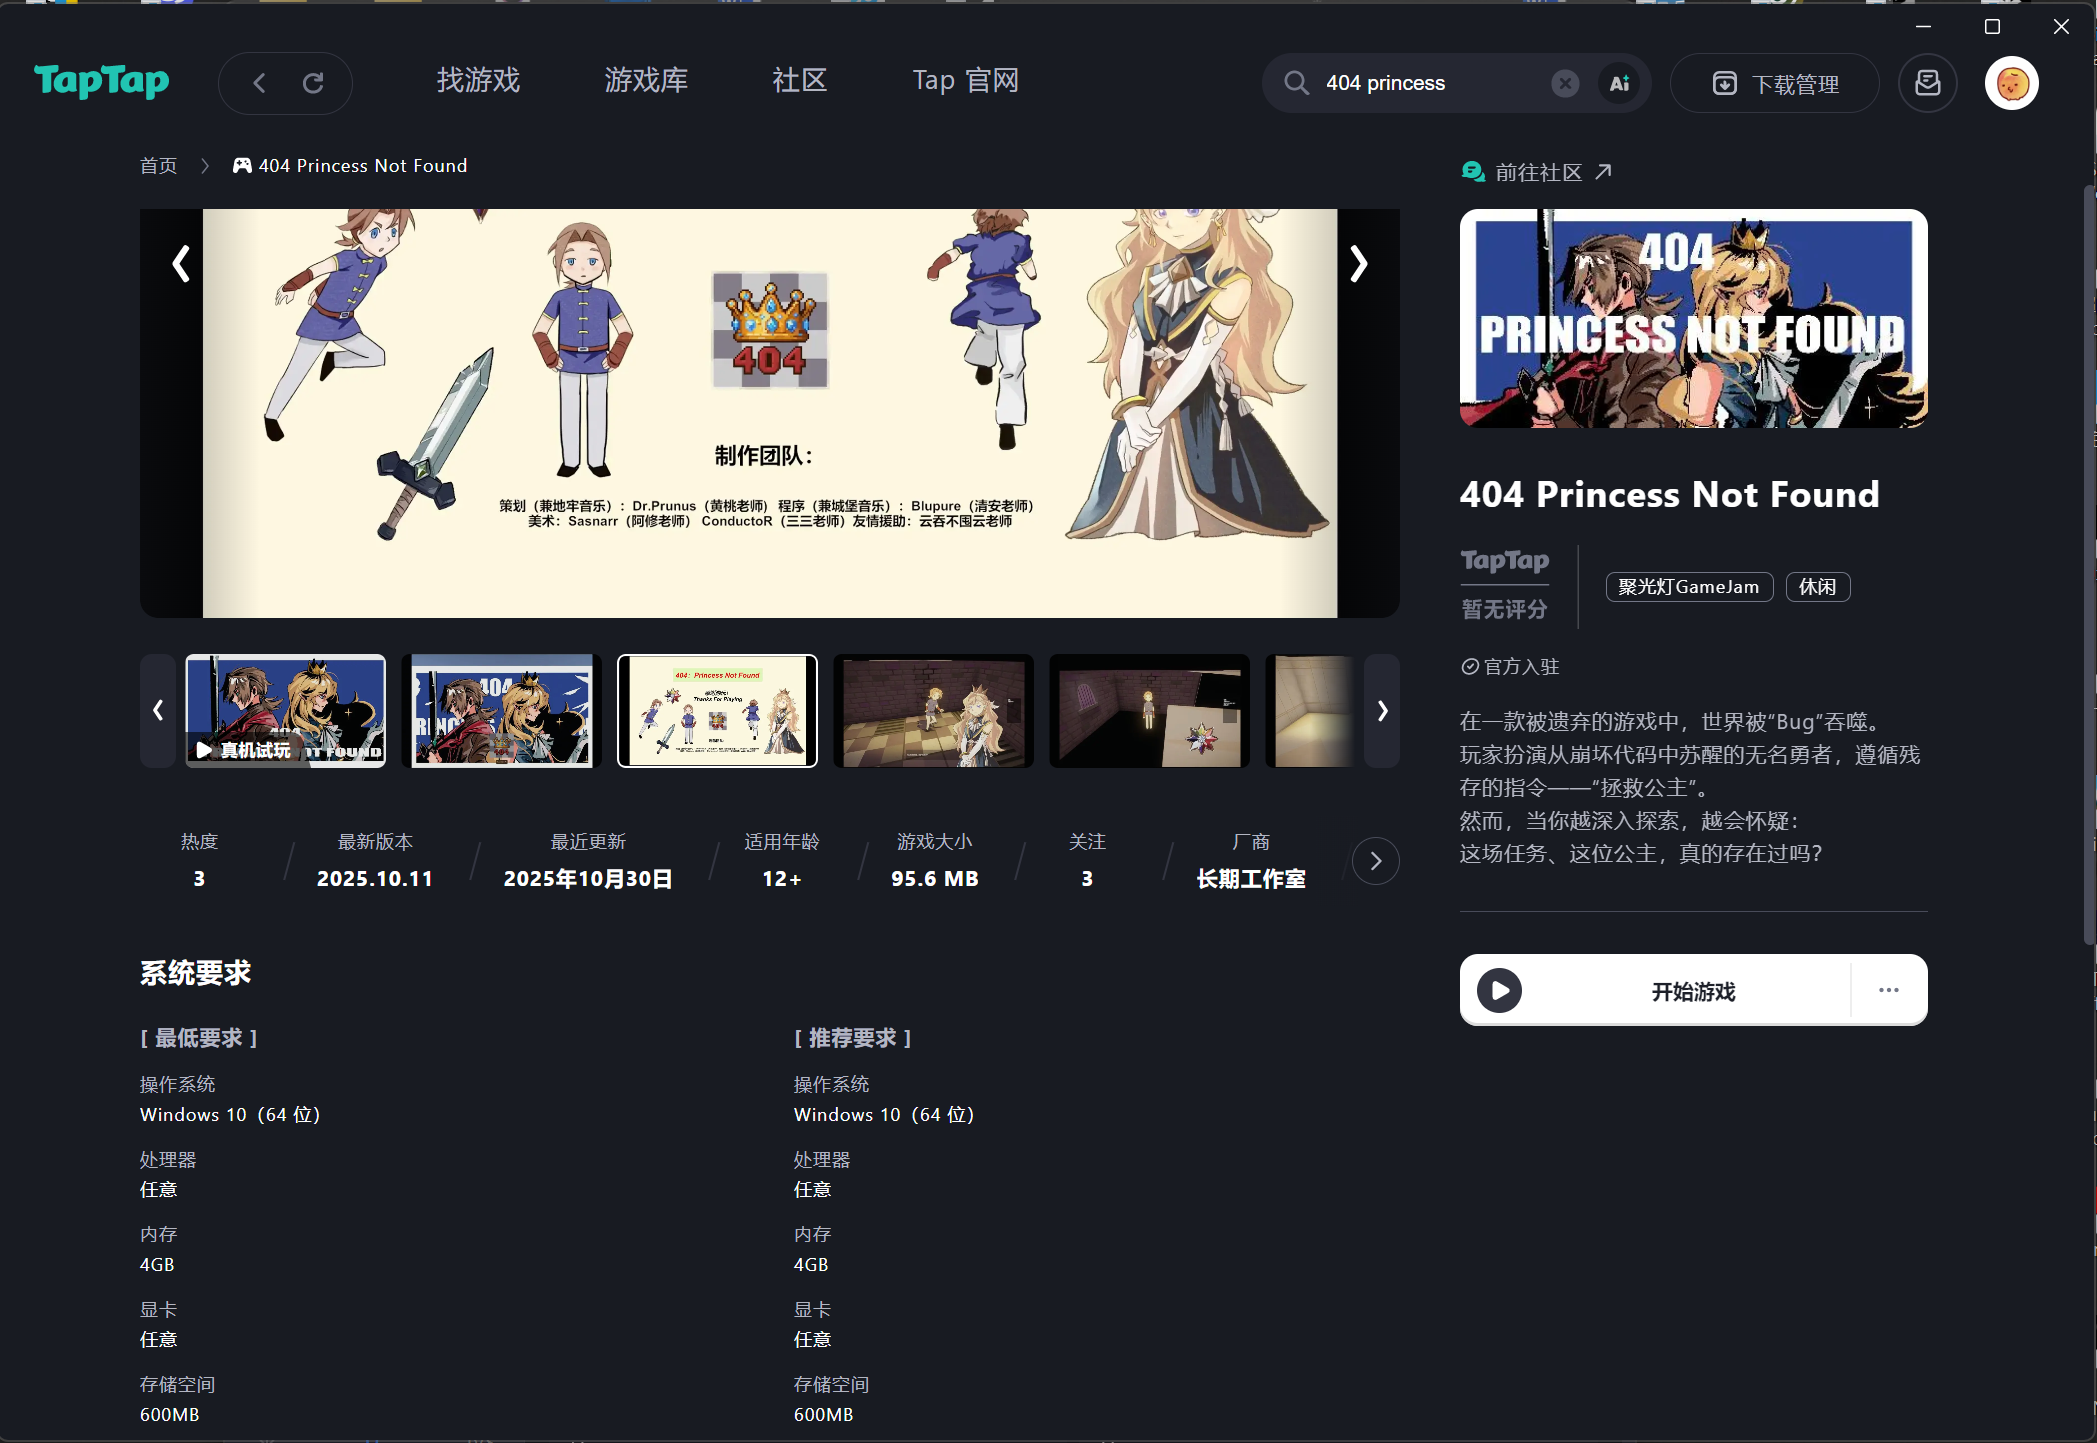This screenshot has width=2097, height=1443.
Task: Show previous screenshot in main carousel
Action: pos(181,264)
